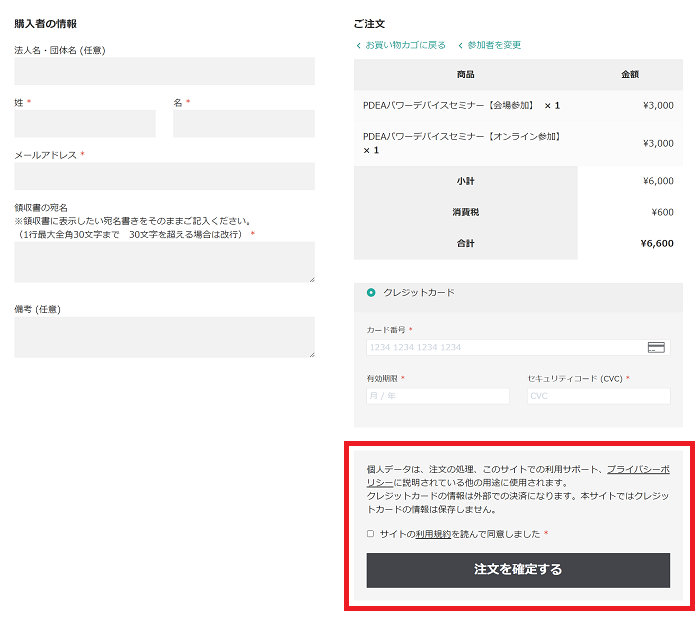700x619 pixels.
Task: Click the 小計 row label
Action: tap(466, 181)
